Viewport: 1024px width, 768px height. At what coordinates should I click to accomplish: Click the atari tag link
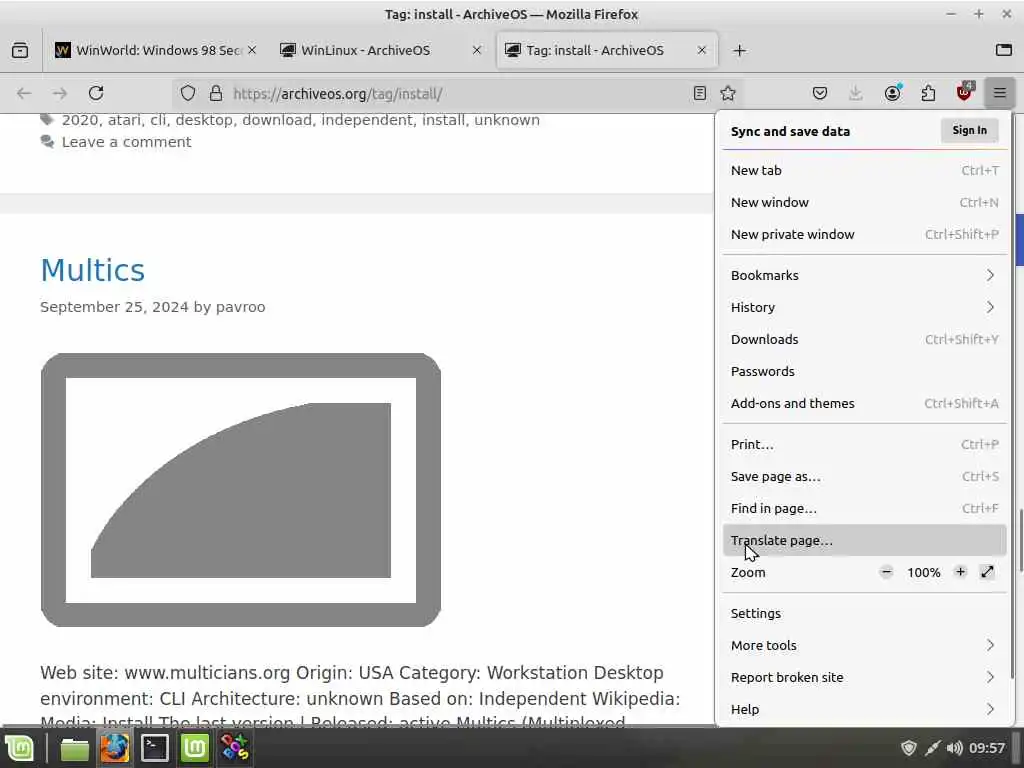124,120
